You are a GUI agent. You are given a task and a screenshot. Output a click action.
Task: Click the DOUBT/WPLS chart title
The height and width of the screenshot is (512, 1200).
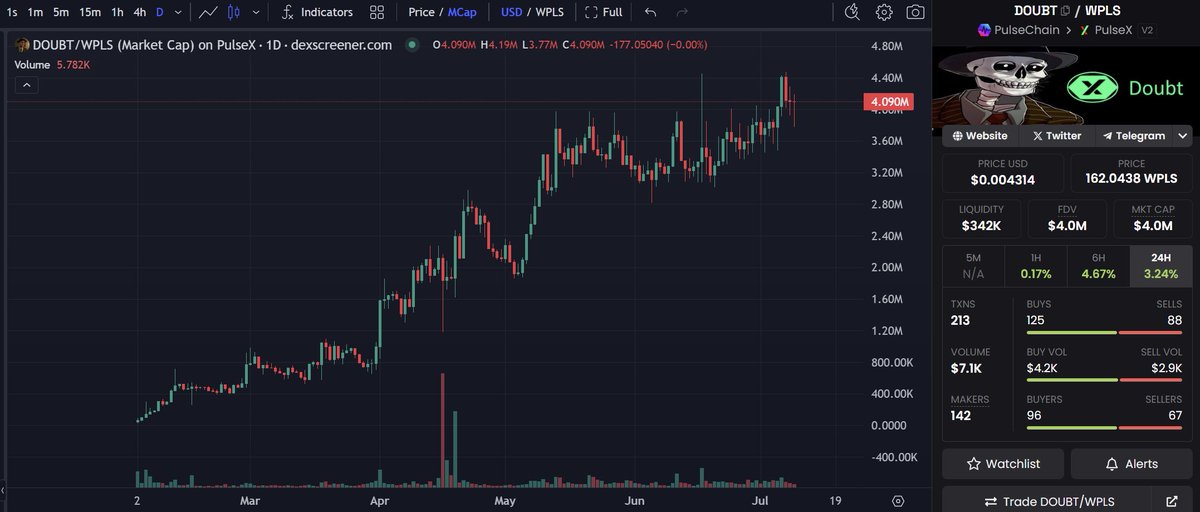[212, 45]
